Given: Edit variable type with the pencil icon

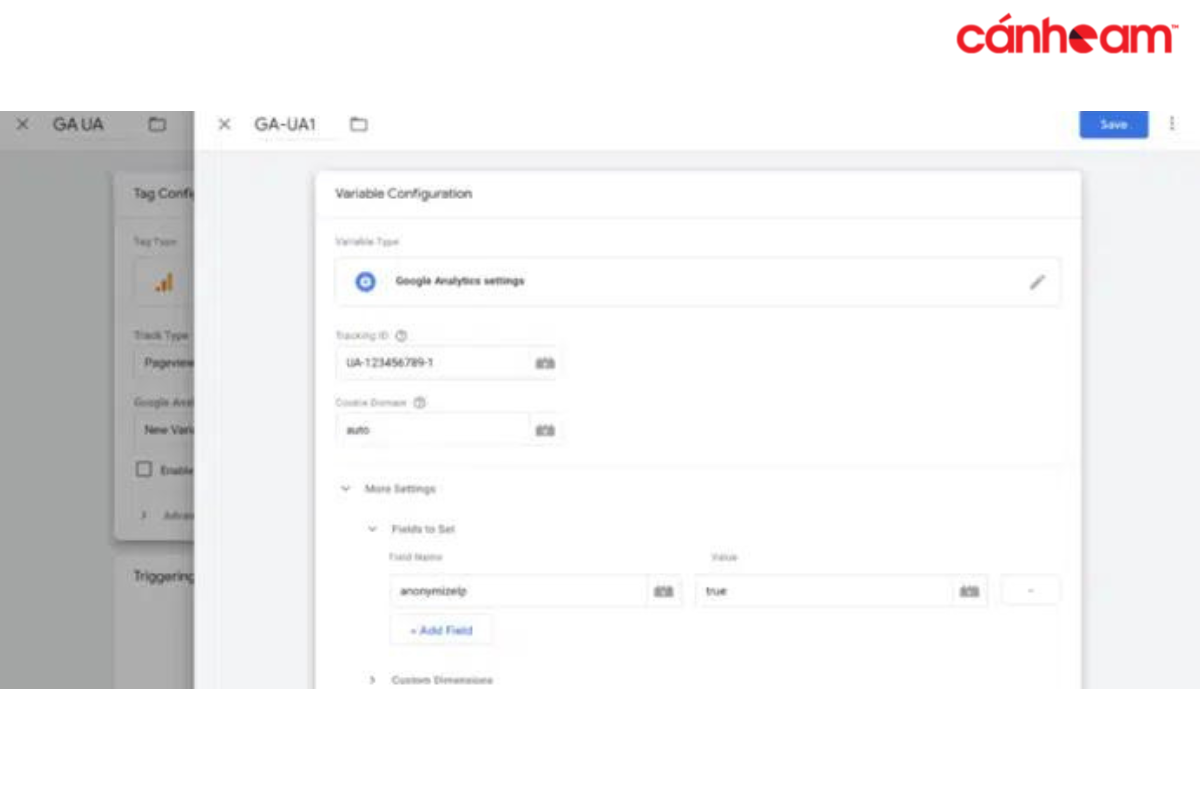Looking at the screenshot, I should (x=1037, y=282).
